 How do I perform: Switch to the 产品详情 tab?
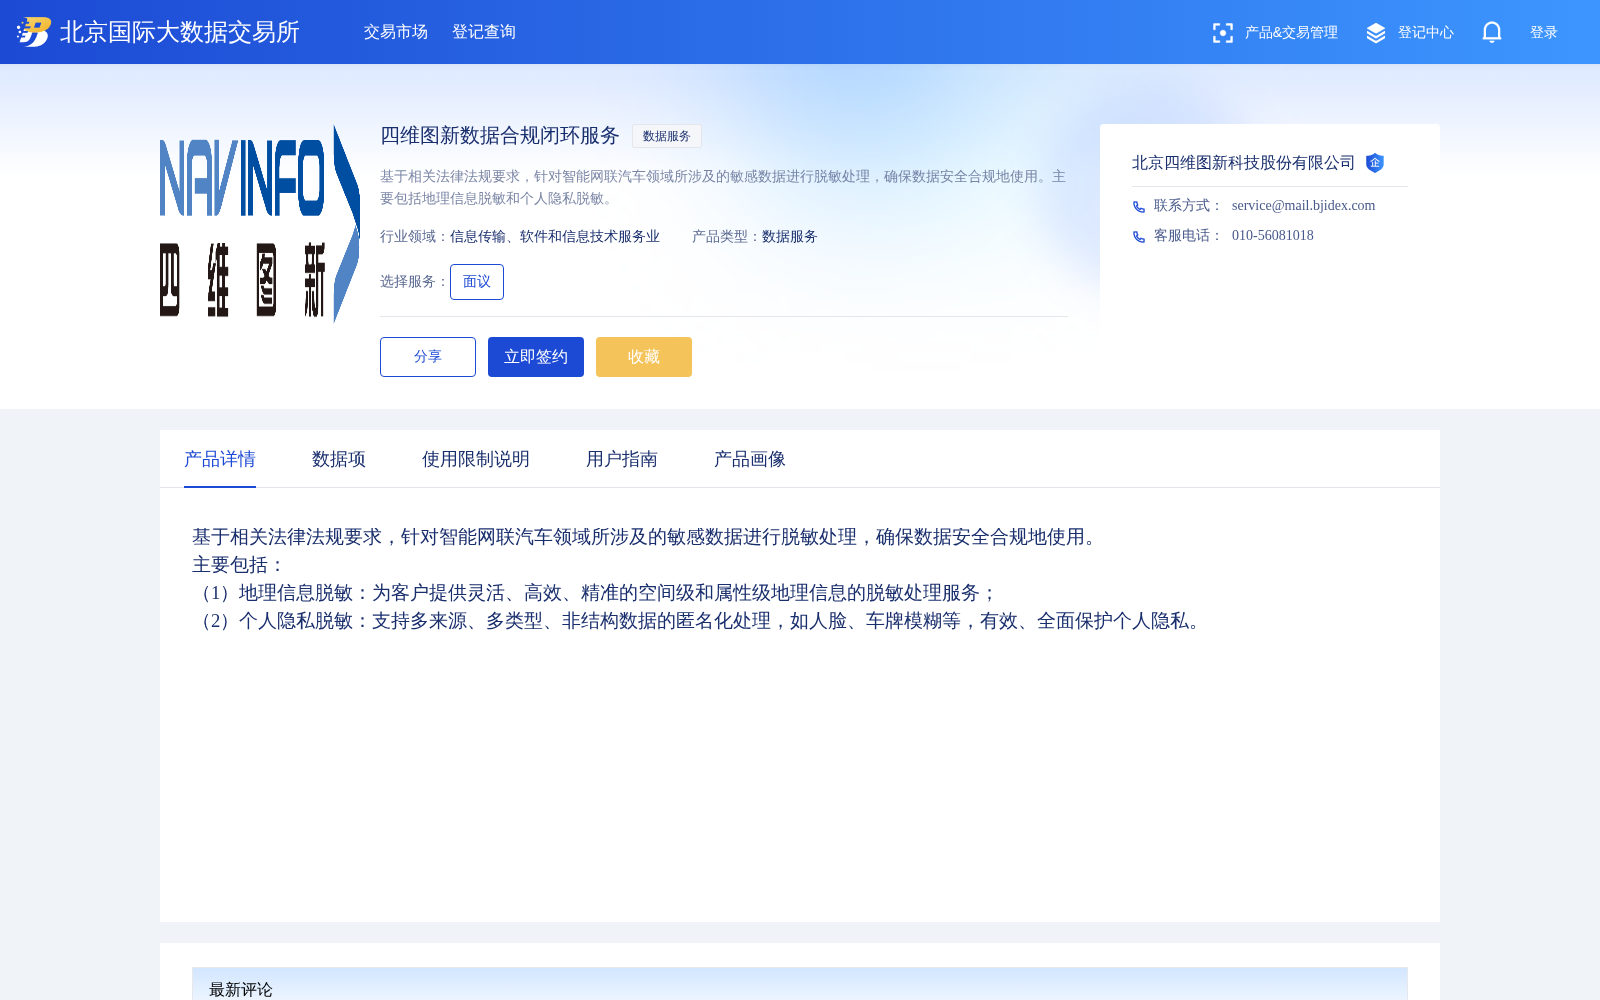click(x=220, y=459)
